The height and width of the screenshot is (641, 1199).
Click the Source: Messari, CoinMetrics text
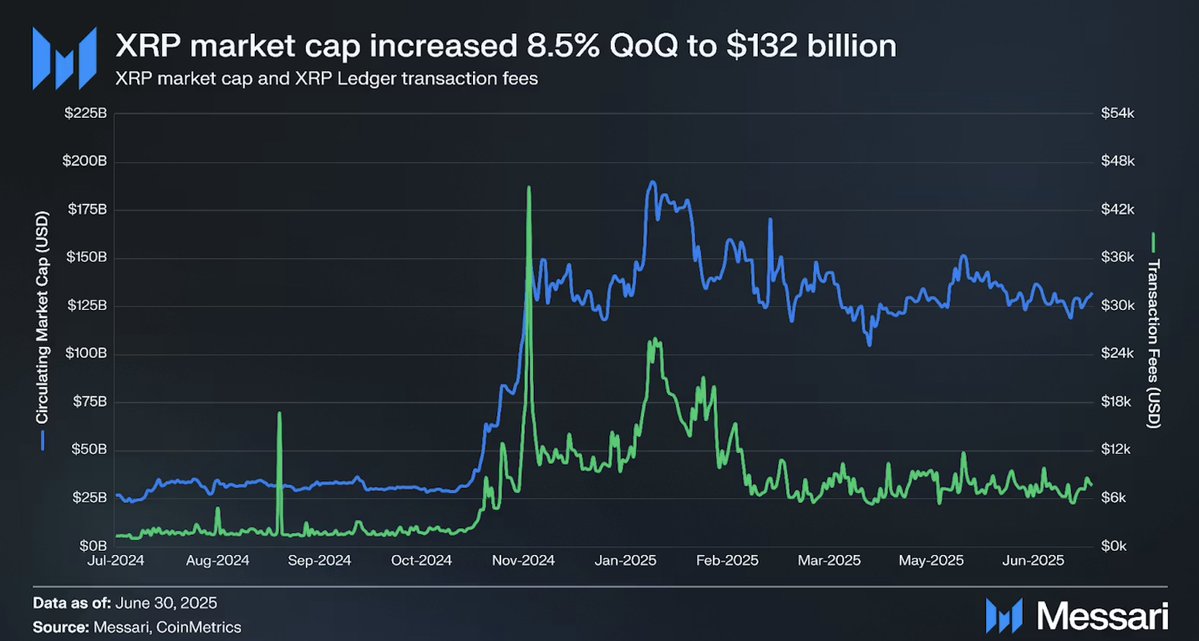pos(137,627)
